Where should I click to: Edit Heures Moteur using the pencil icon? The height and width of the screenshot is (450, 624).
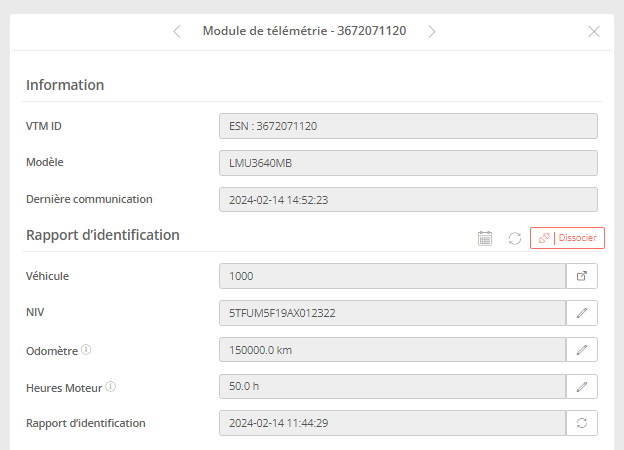[582, 386]
